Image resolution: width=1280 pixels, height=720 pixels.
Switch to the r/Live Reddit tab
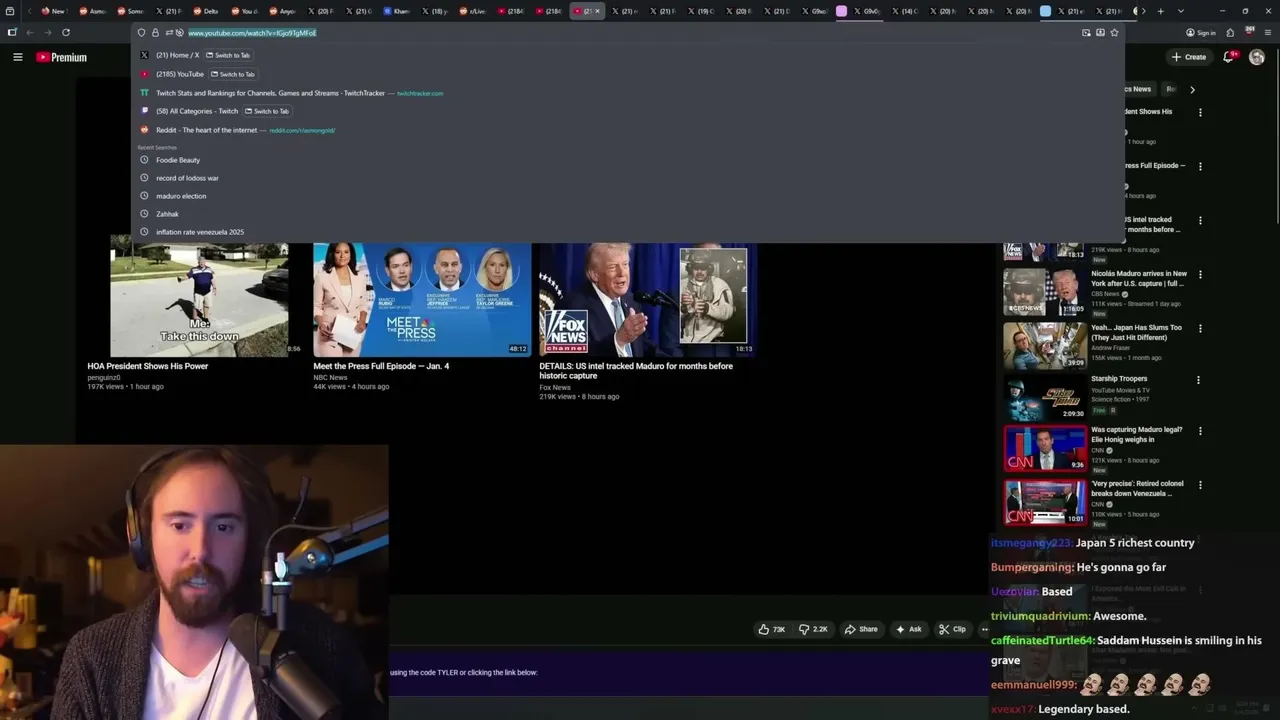pos(473,11)
